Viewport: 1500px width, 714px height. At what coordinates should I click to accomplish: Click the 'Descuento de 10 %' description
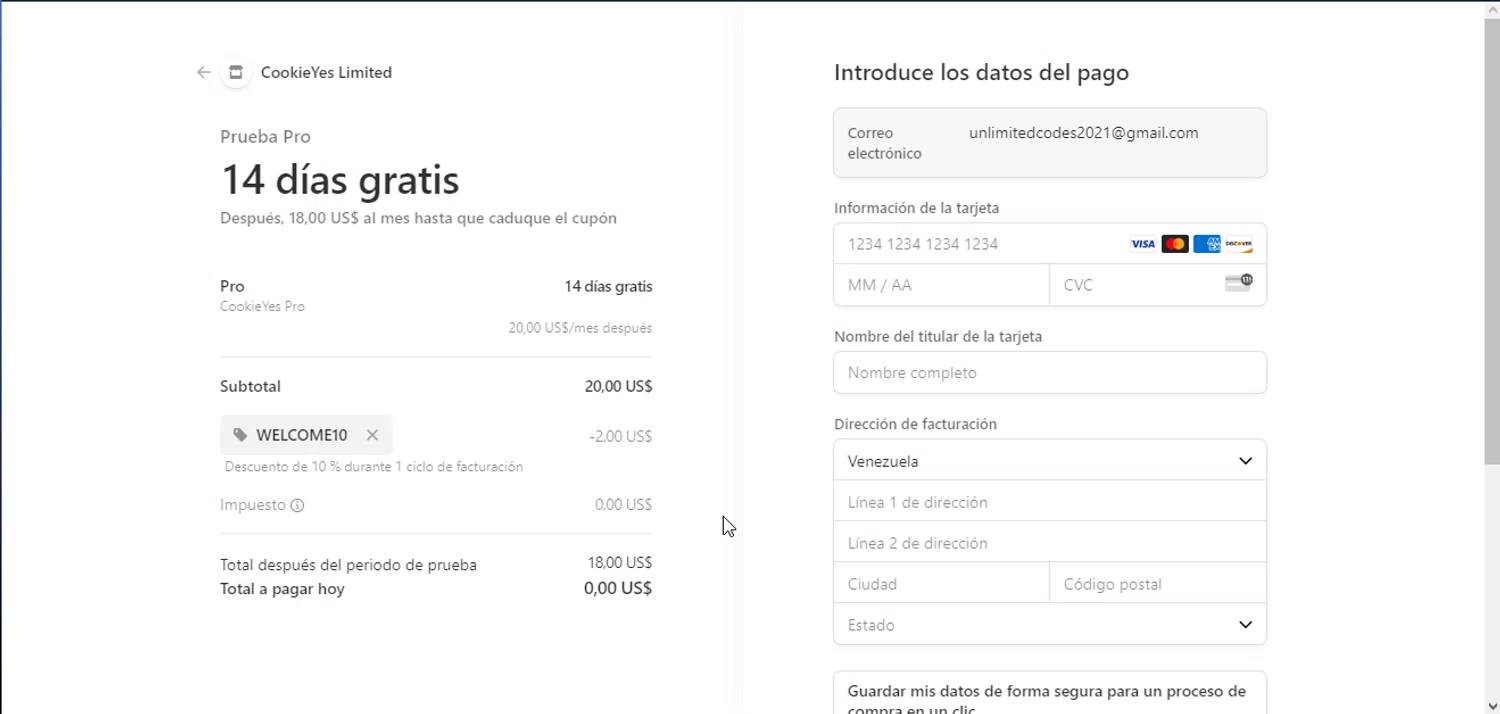pos(374,467)
